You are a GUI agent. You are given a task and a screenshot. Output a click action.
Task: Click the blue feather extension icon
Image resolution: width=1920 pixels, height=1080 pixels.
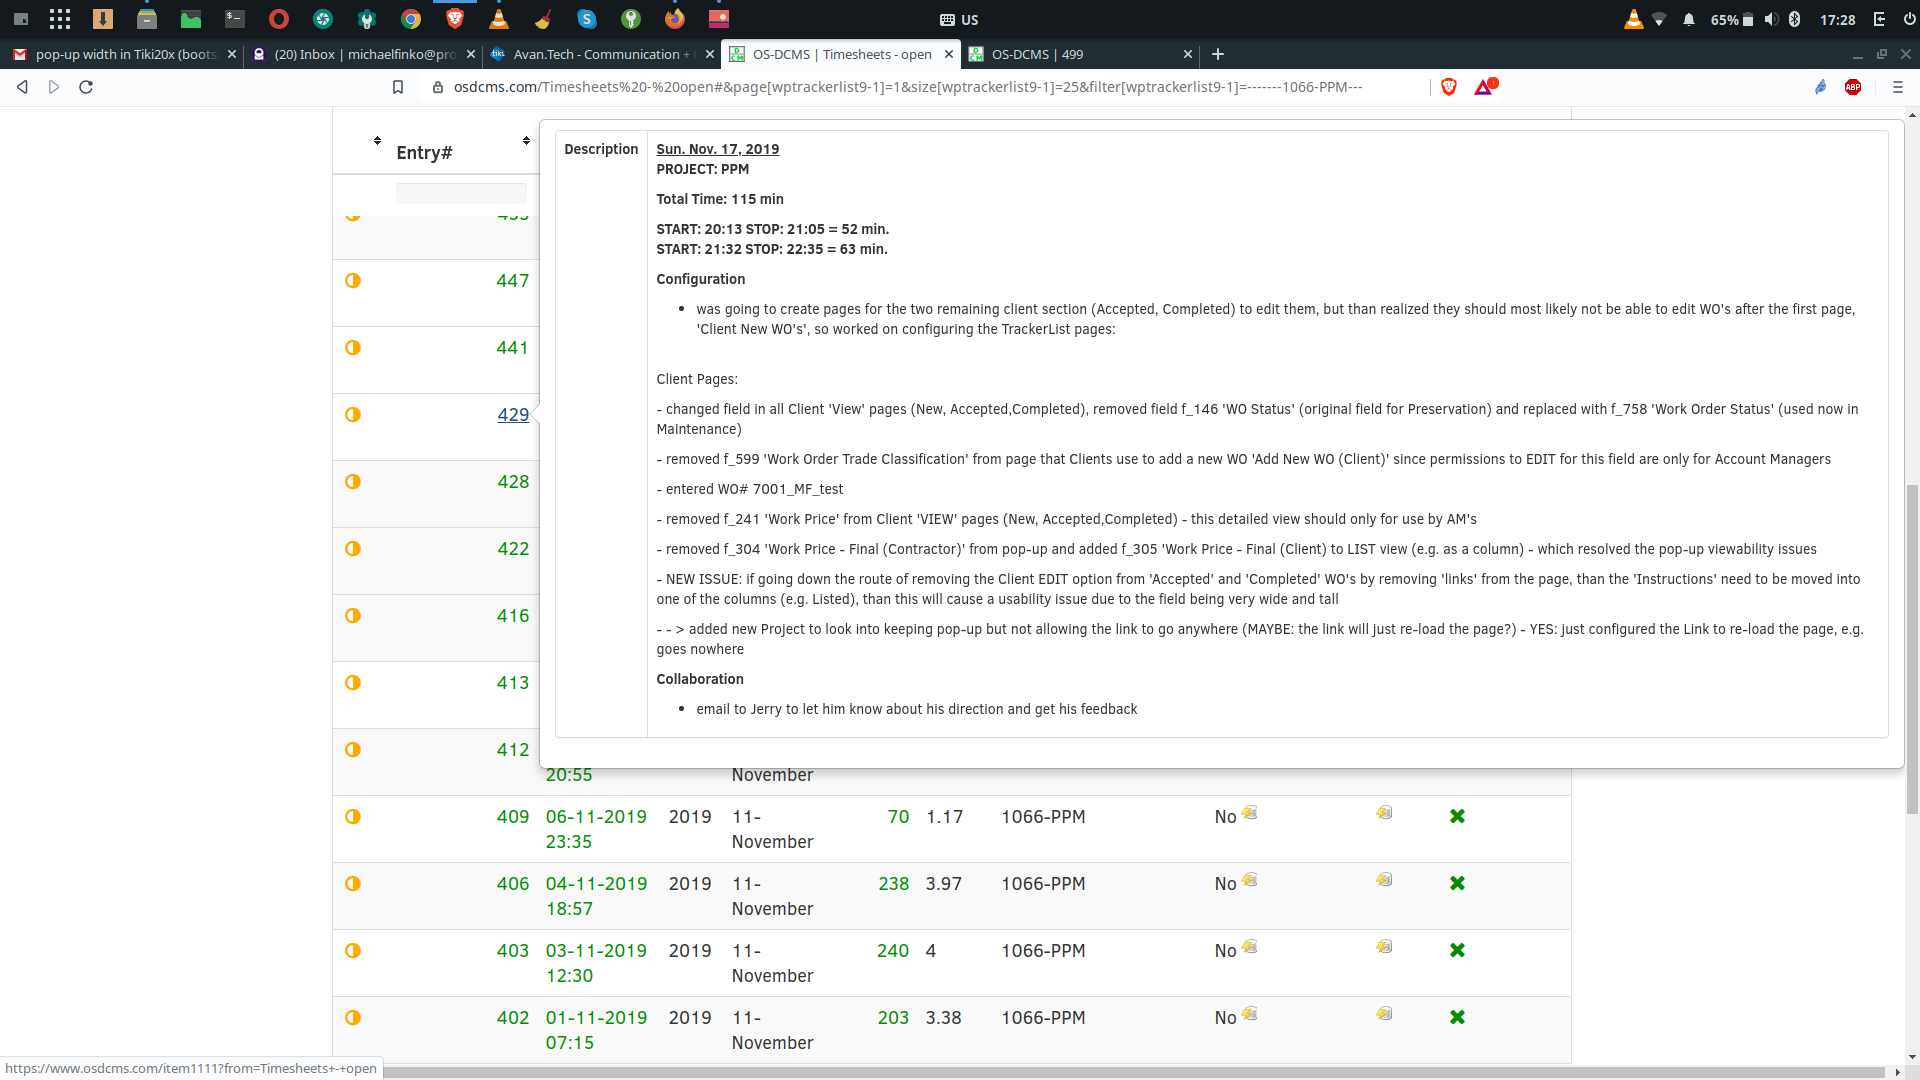point(1821,87)
